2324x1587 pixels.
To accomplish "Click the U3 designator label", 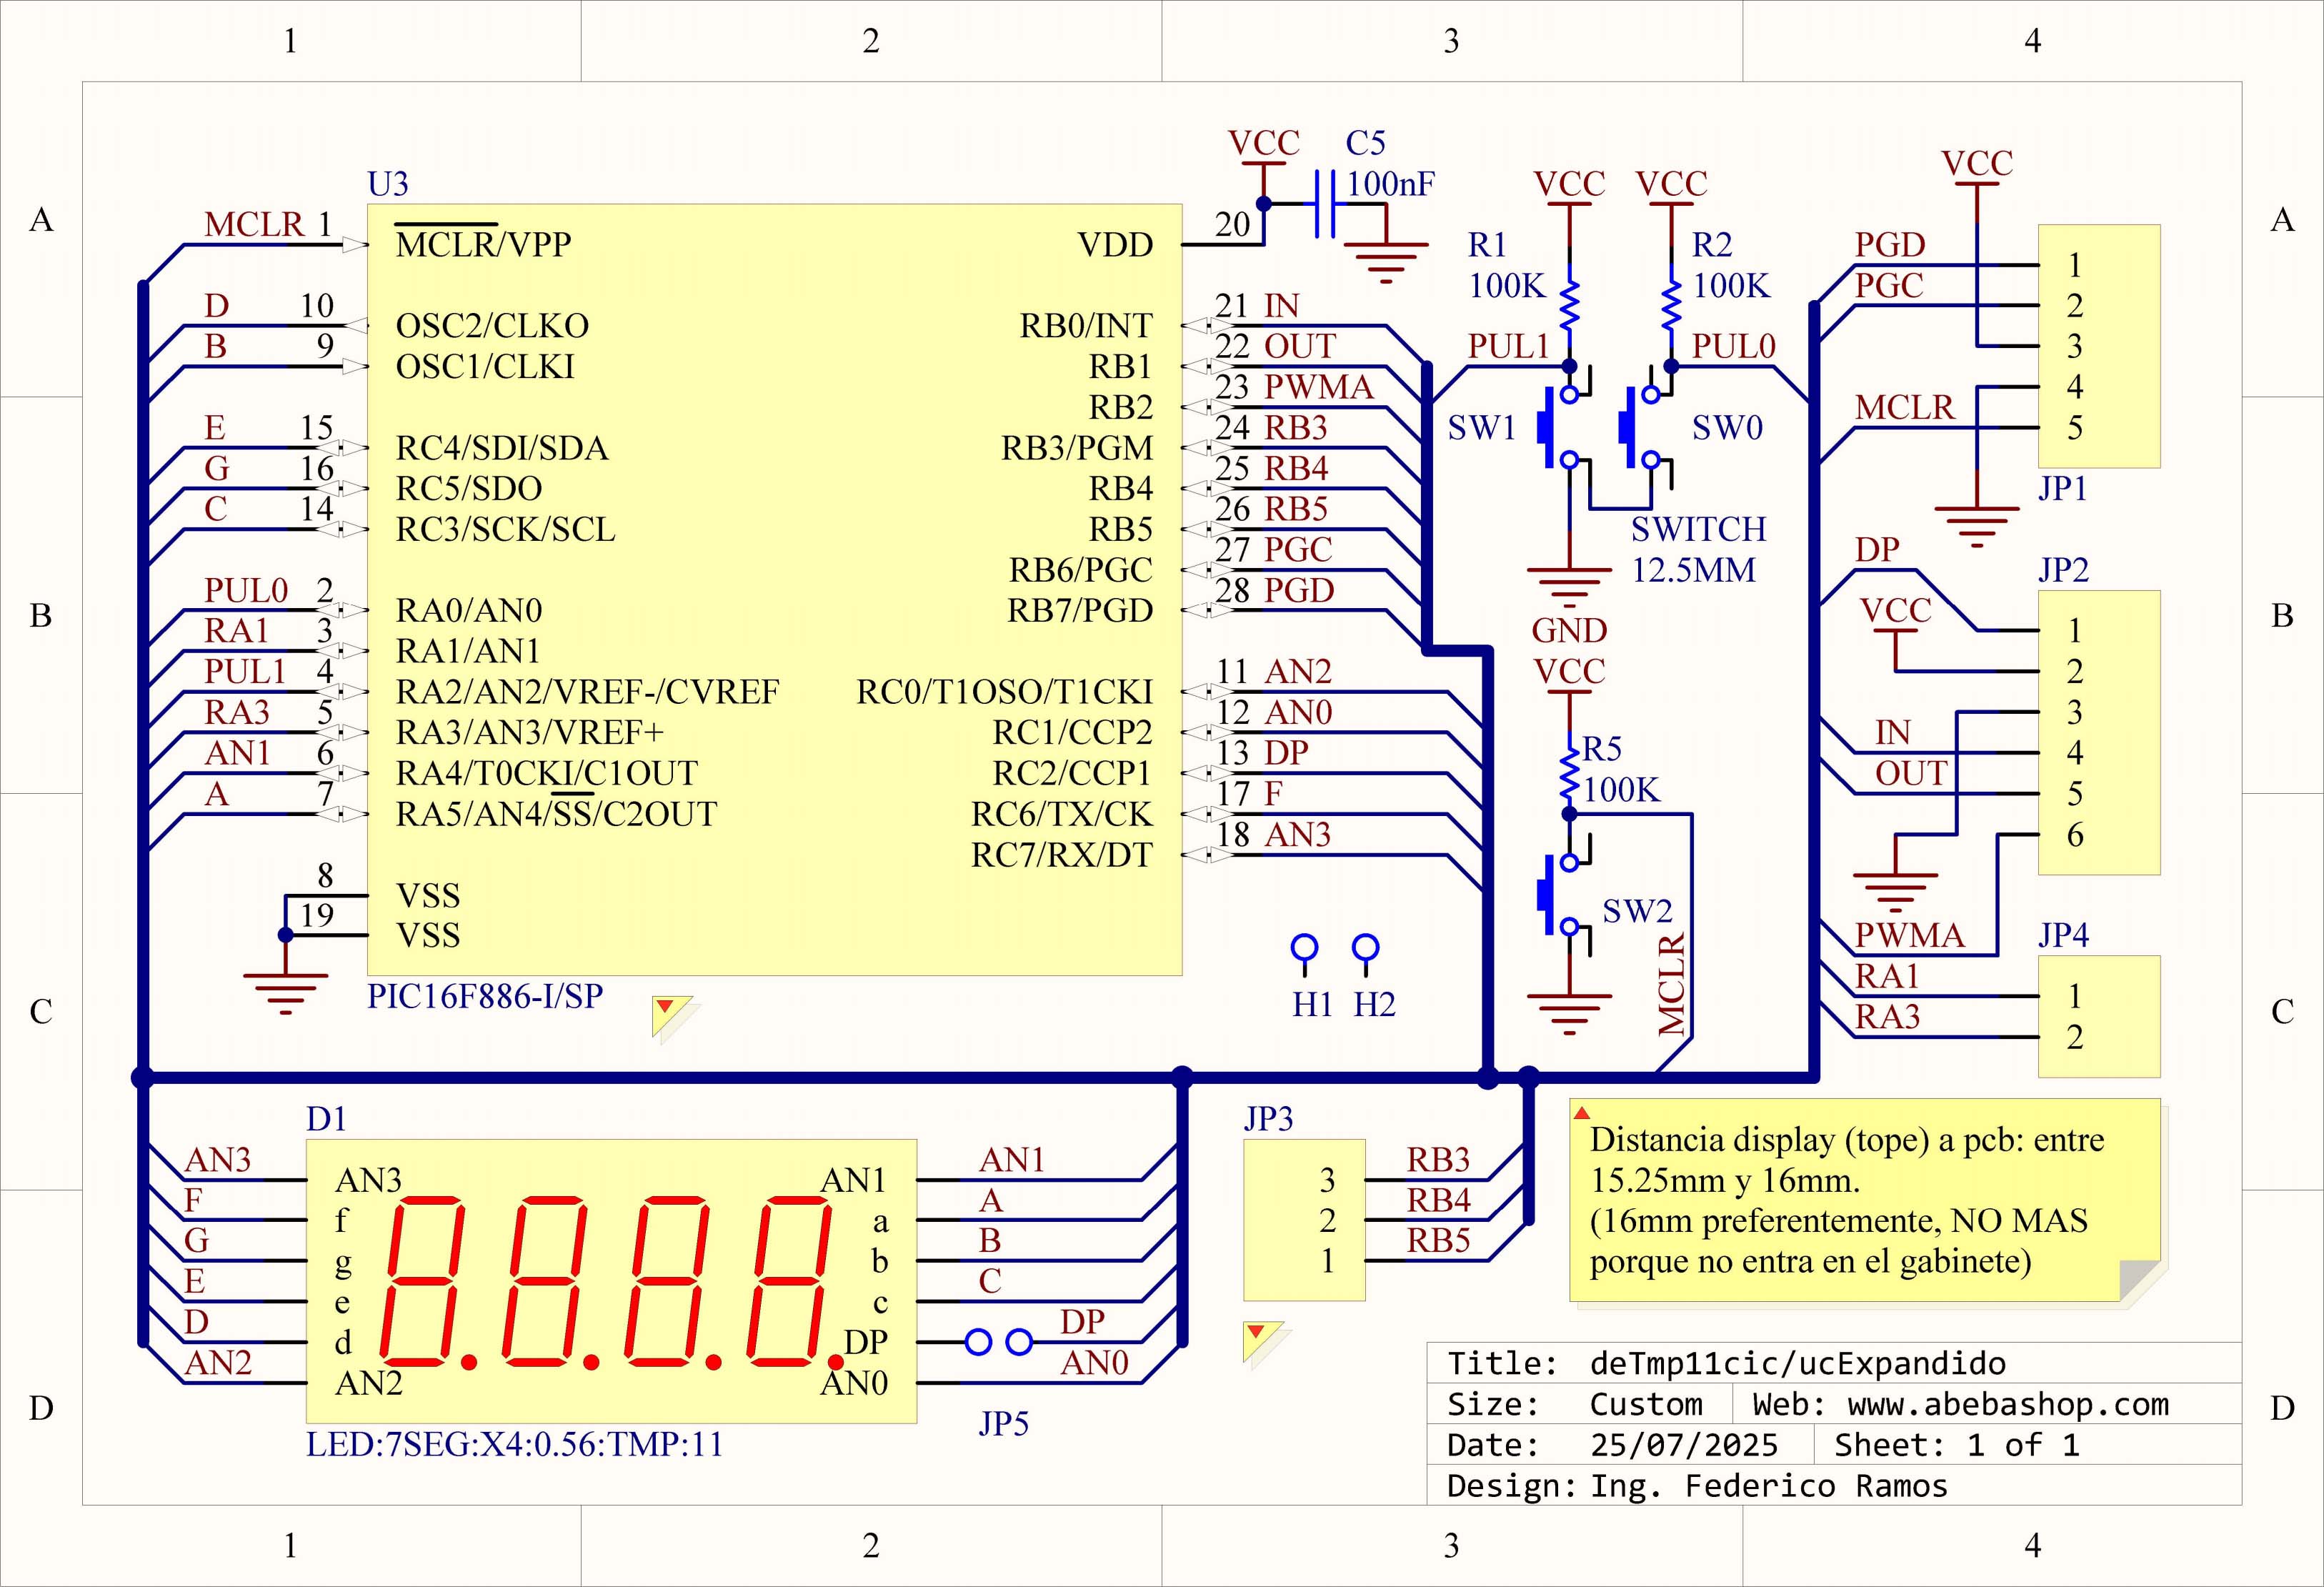I will coord(387,184).
